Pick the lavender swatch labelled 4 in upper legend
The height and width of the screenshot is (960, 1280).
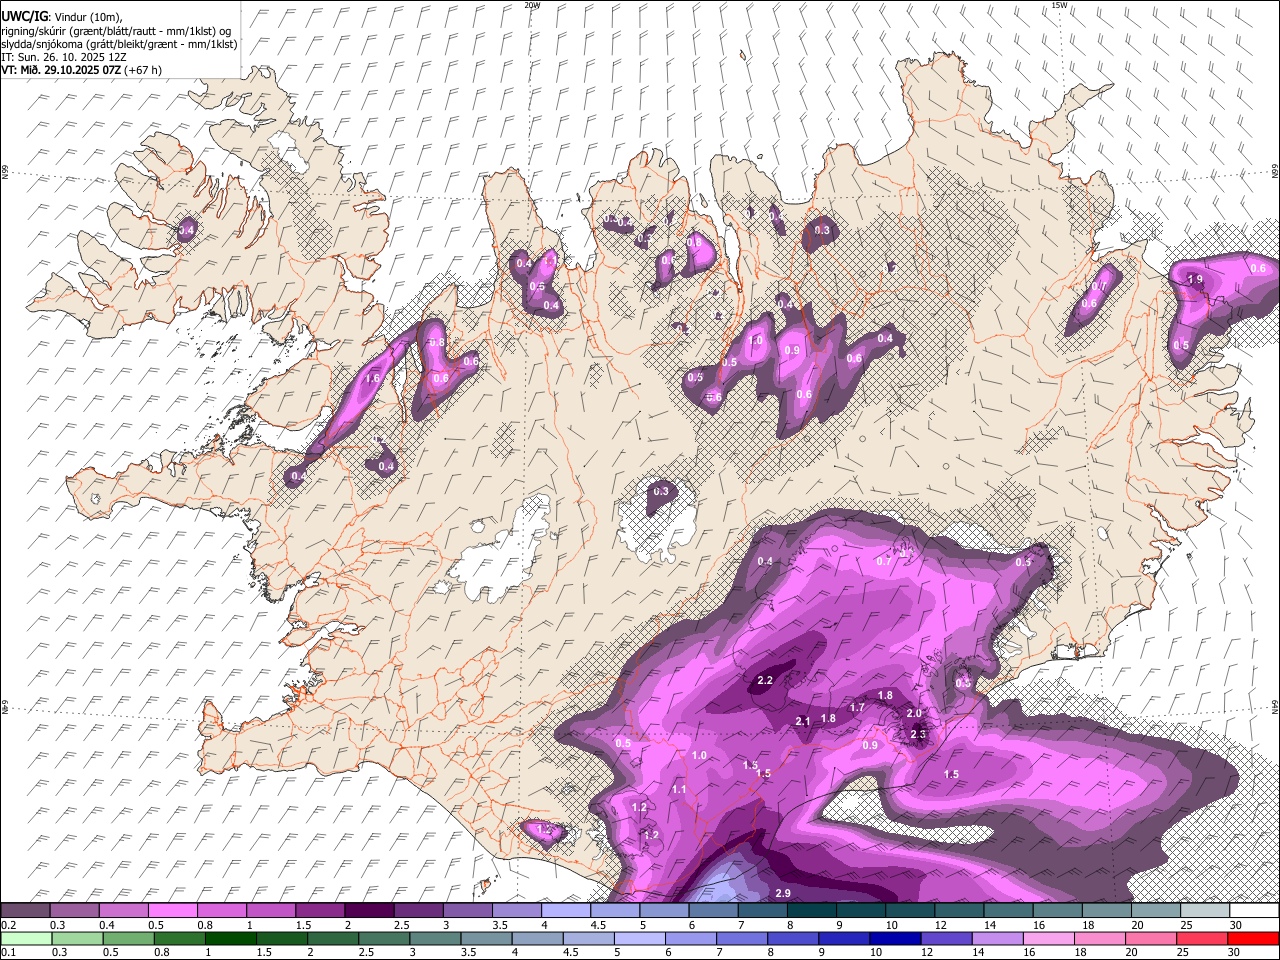565,911
